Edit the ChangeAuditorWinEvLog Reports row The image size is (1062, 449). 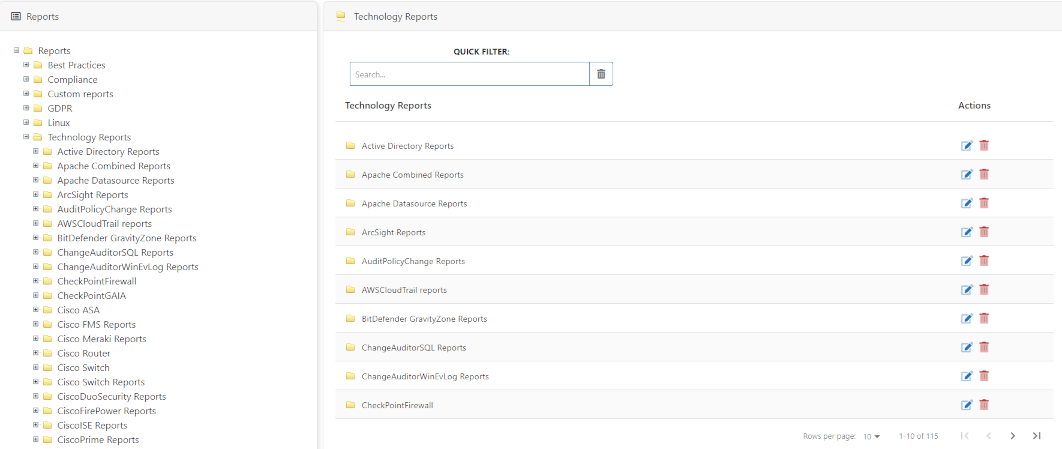coord(967,376)
